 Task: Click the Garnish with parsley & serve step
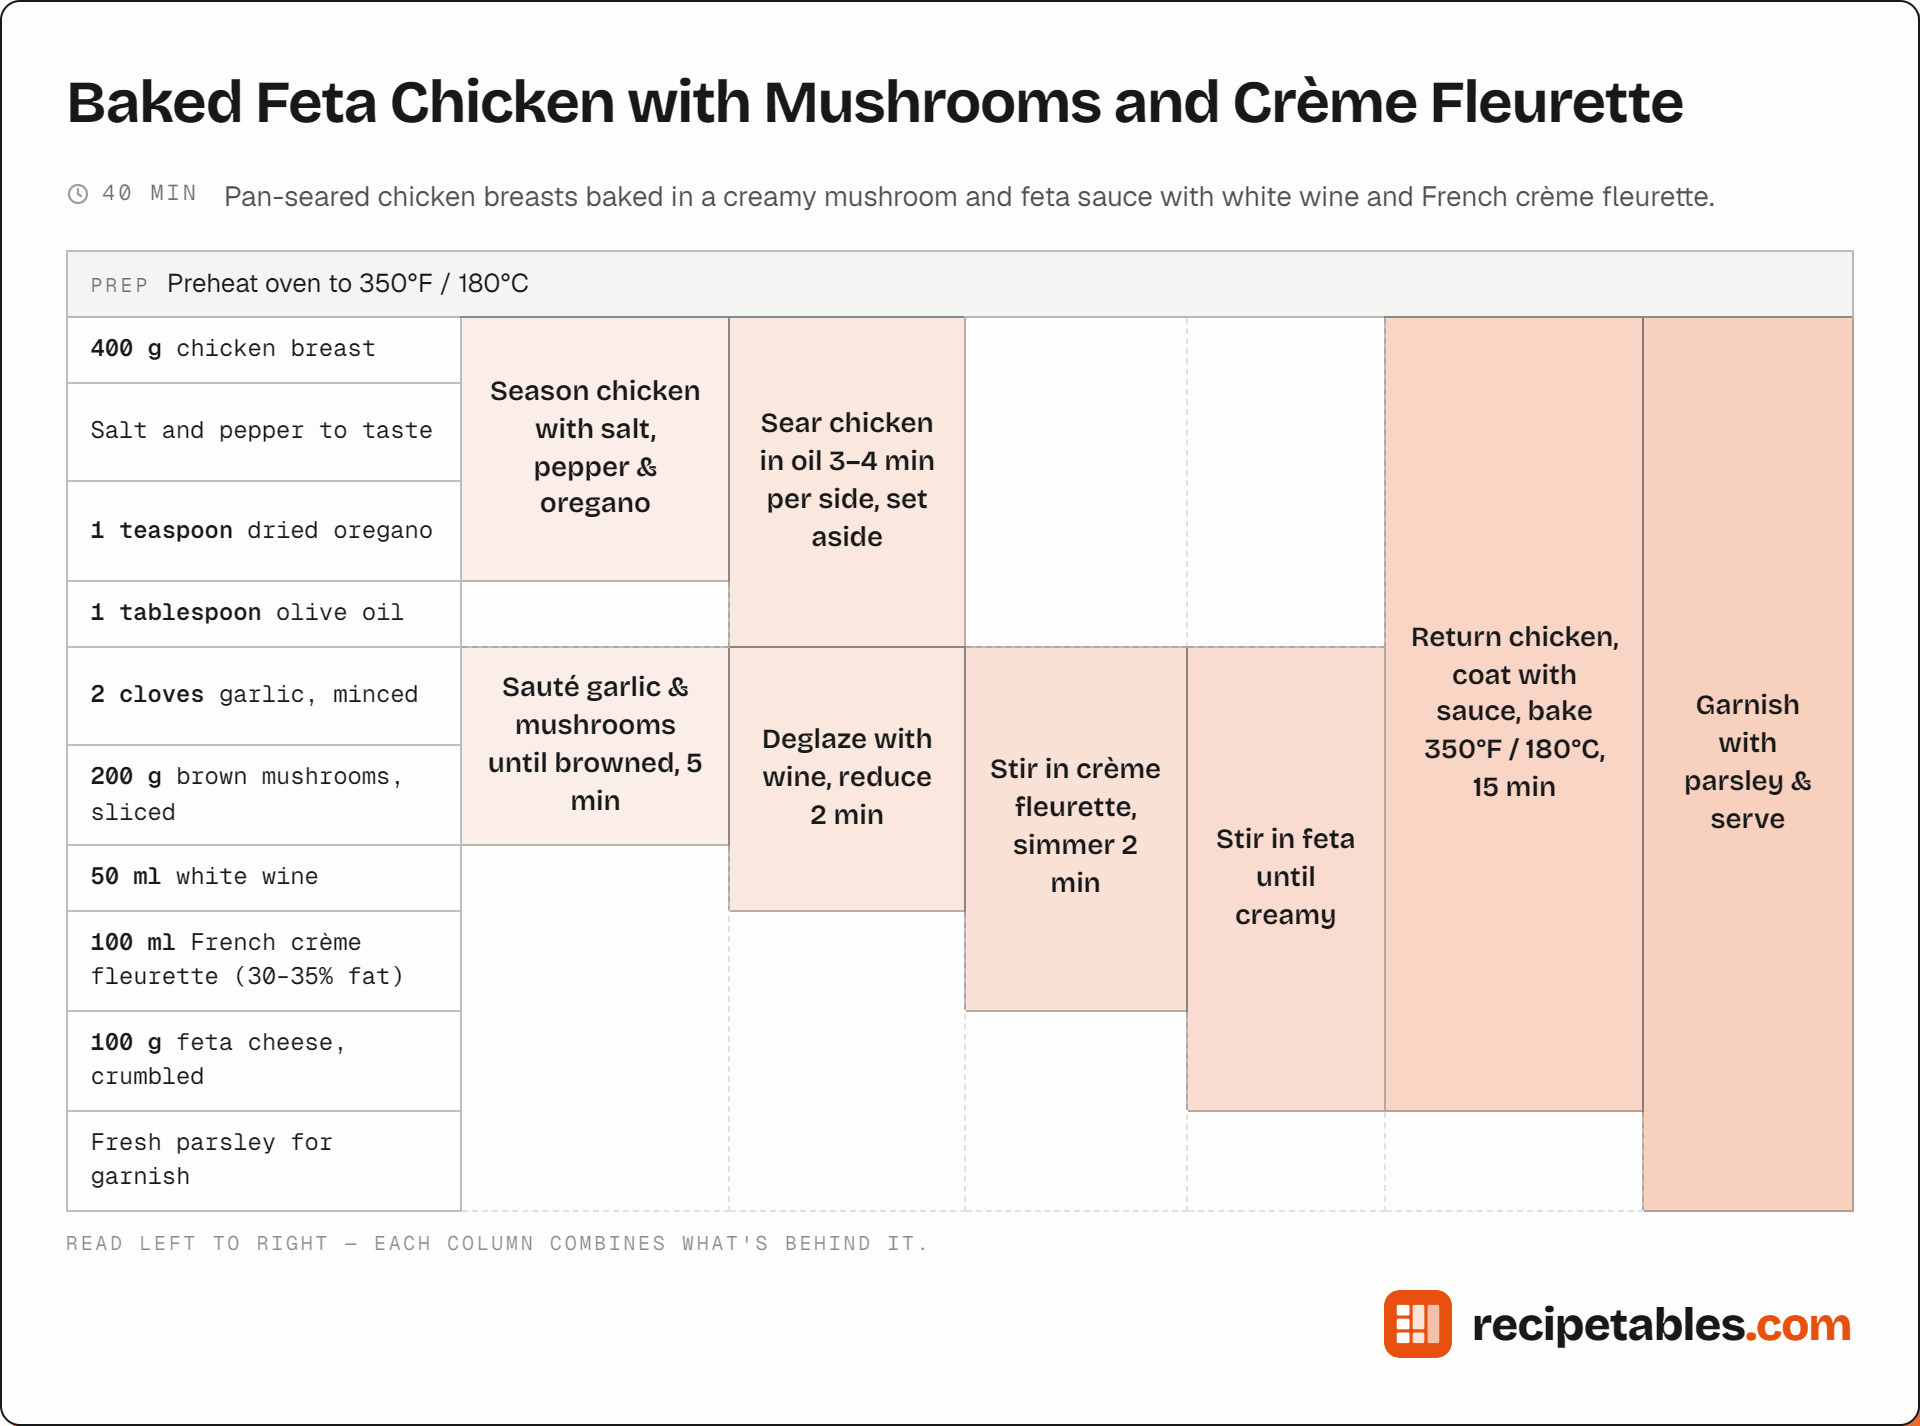(x=1748, y=763)
